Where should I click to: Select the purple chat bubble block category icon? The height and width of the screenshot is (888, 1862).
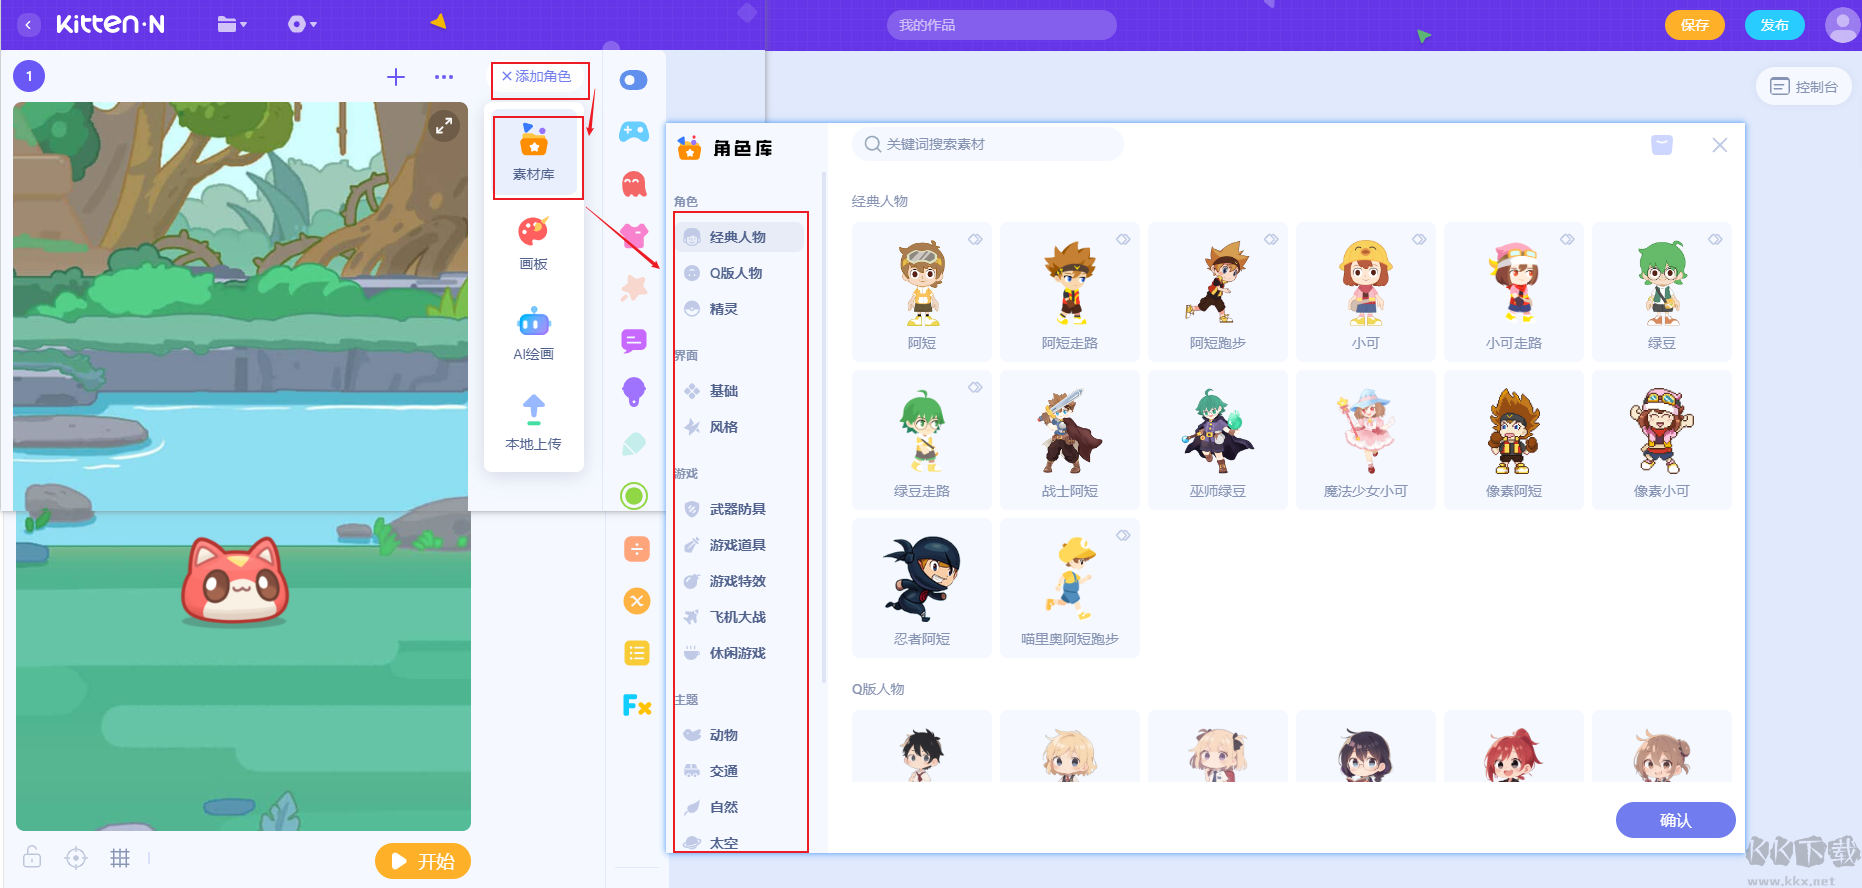pos(634,341)
